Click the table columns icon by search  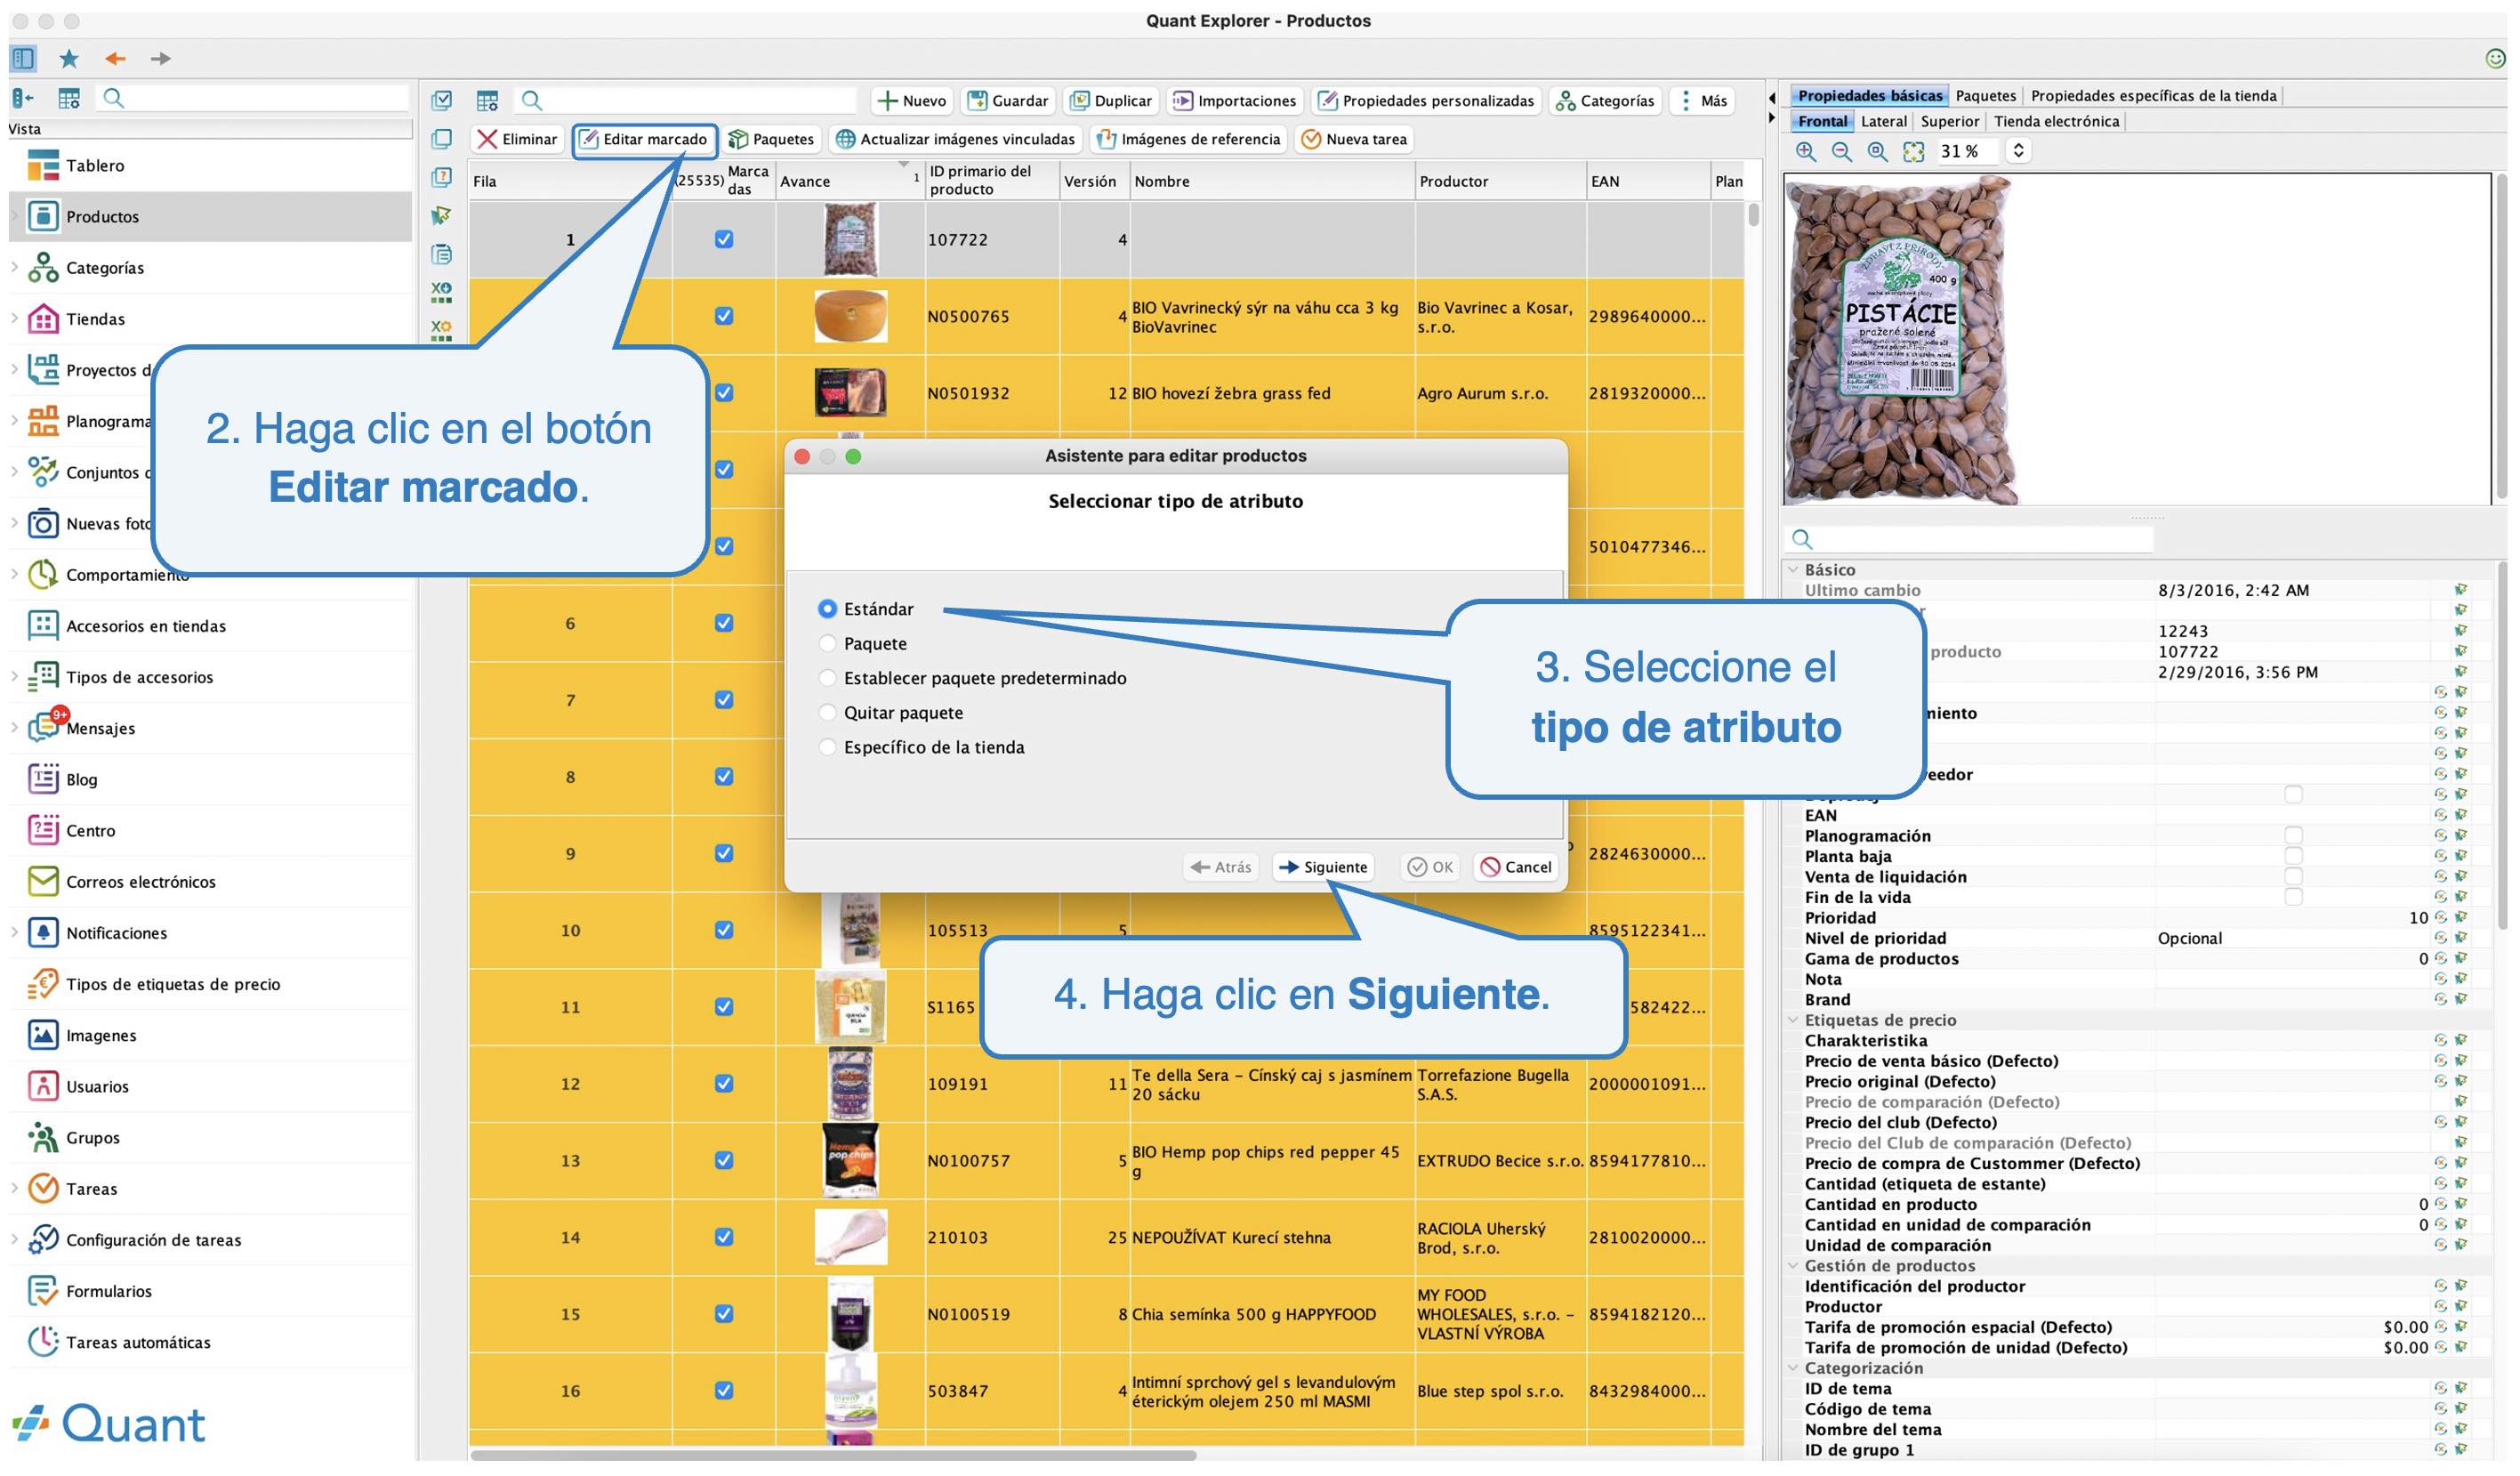(487, 100)
